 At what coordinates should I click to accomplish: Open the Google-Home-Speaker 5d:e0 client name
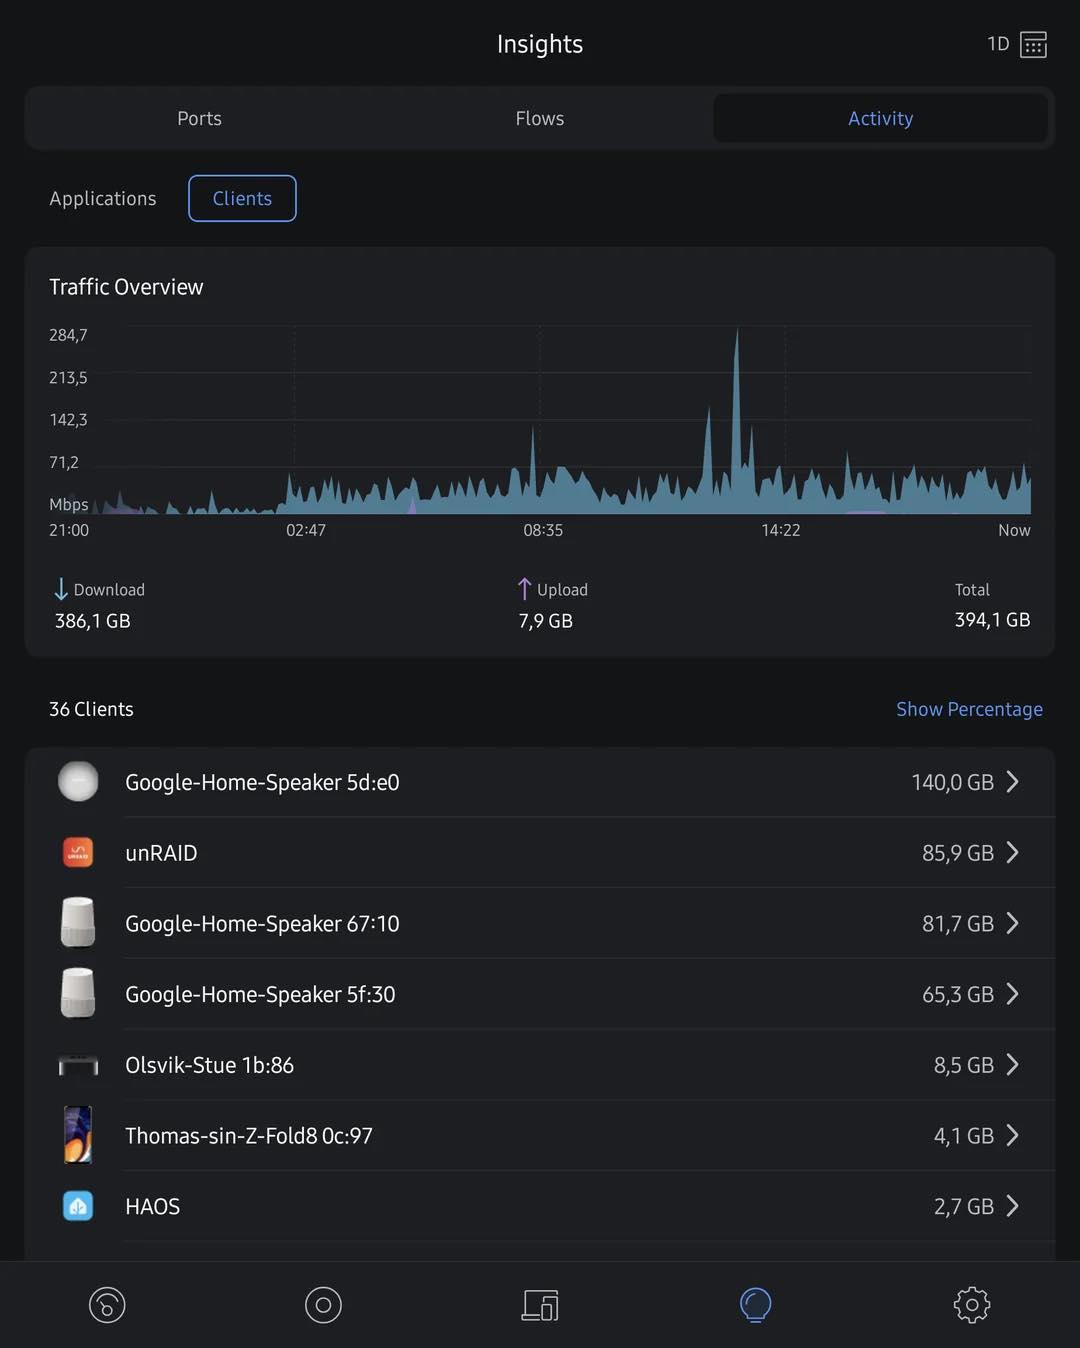pyautogui.click(x=262, y=782)
